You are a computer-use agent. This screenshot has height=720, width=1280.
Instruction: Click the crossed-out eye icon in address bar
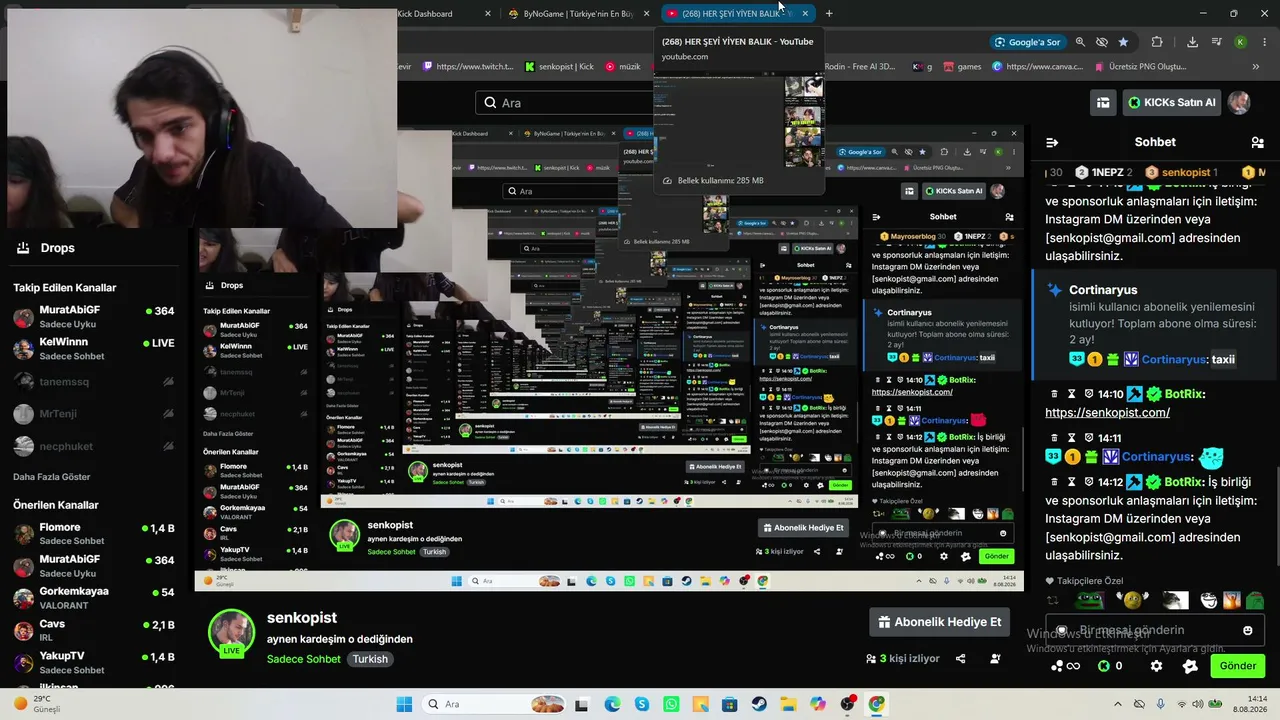[x=1102, y=42]
